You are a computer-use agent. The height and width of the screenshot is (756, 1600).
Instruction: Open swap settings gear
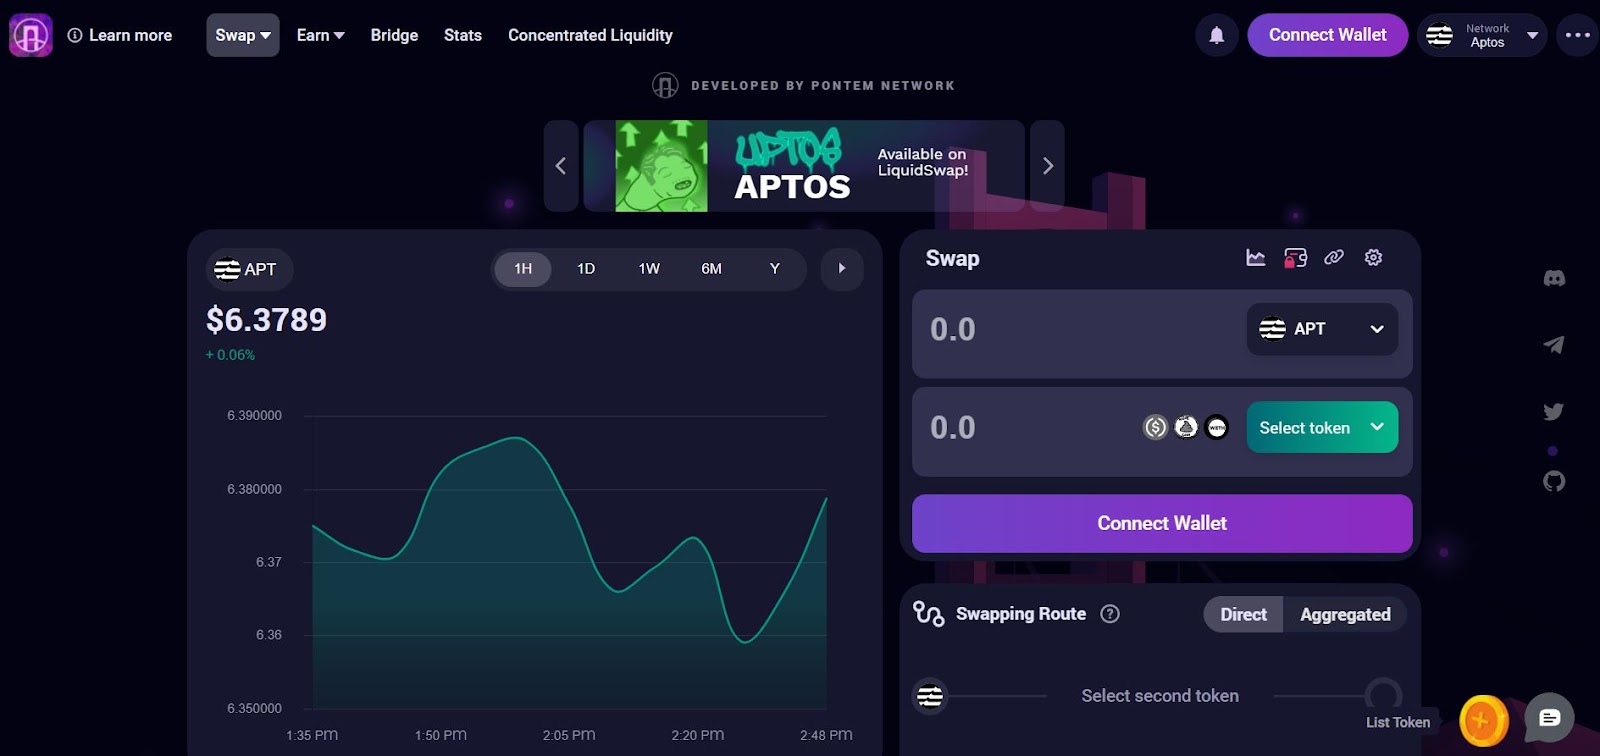point(1374,258)
